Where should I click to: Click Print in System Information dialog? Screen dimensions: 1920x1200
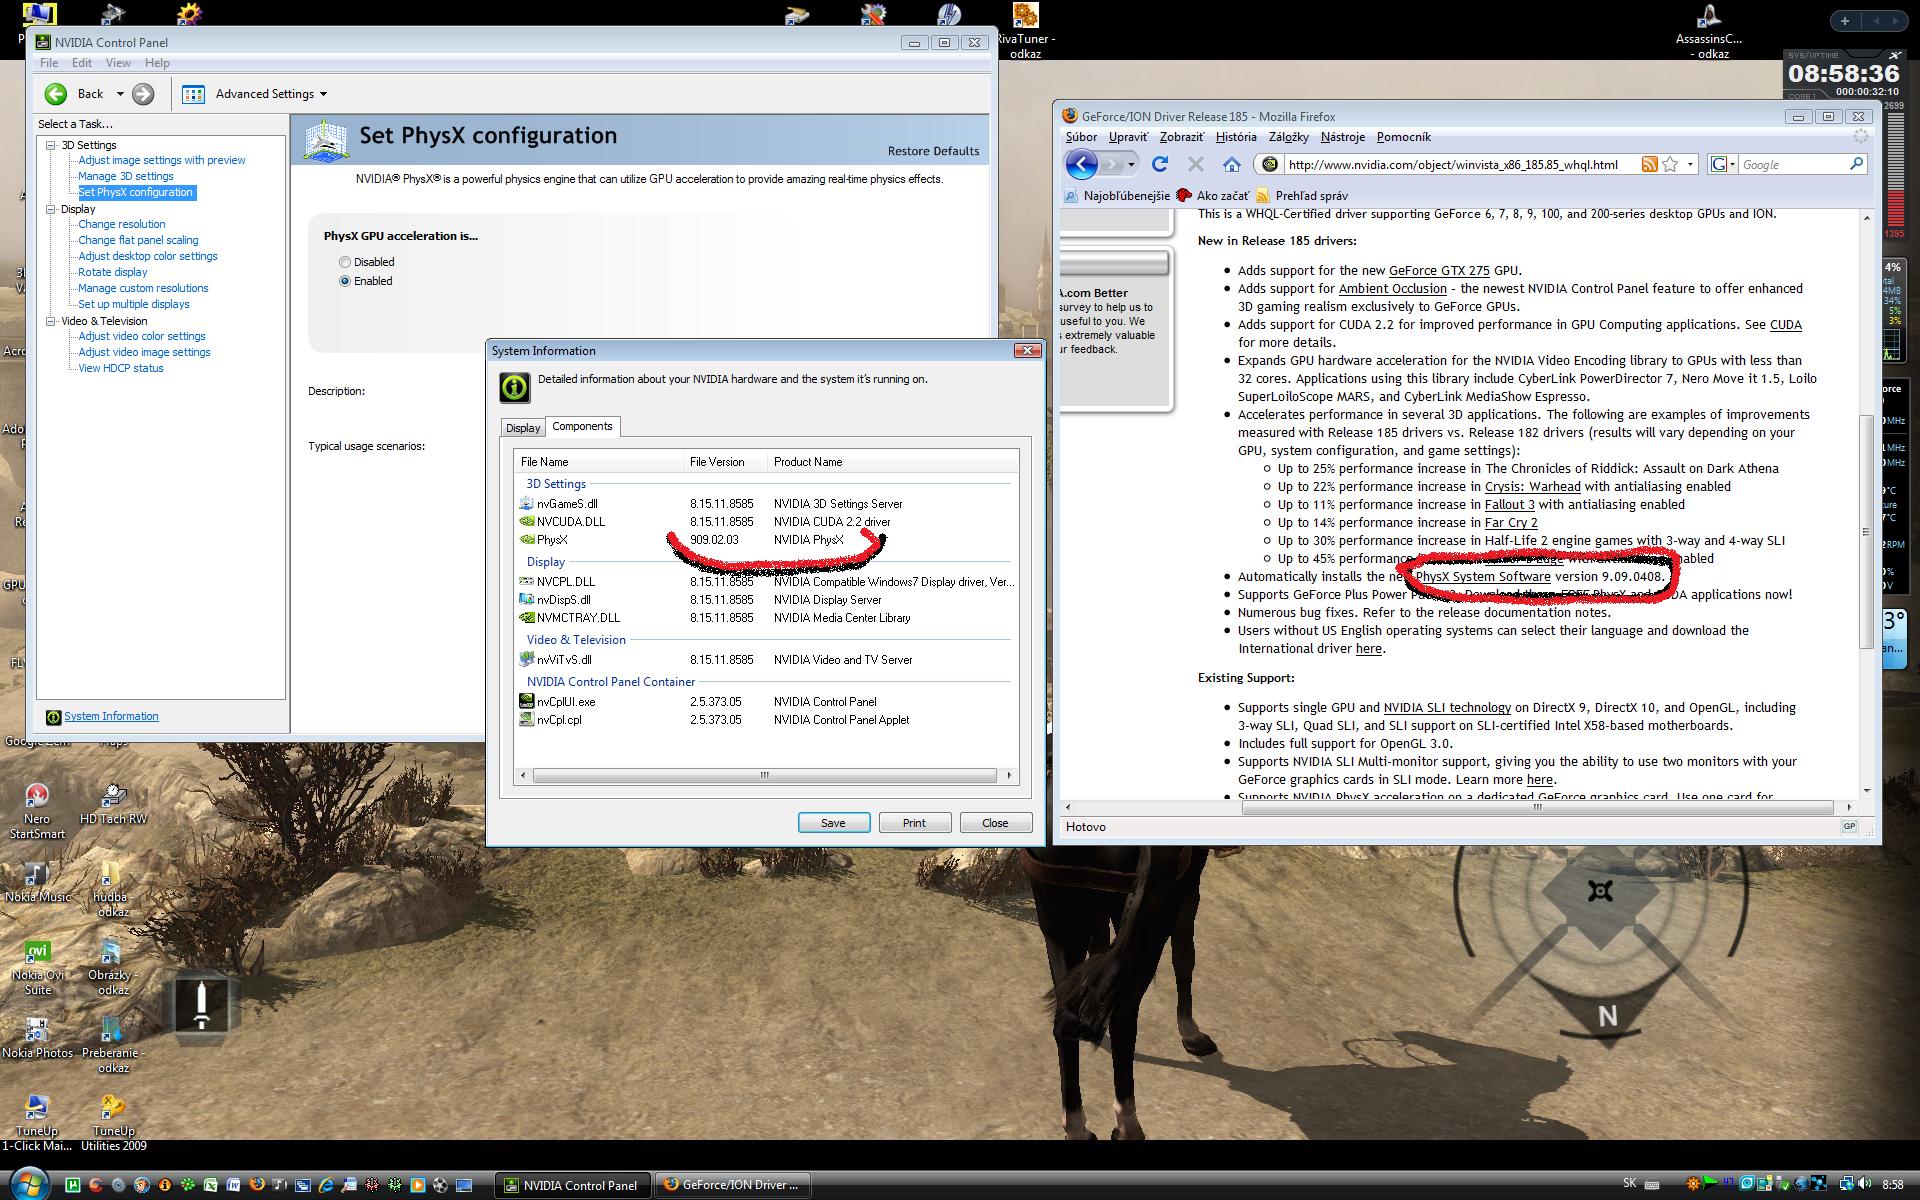(x=914, y=823)
